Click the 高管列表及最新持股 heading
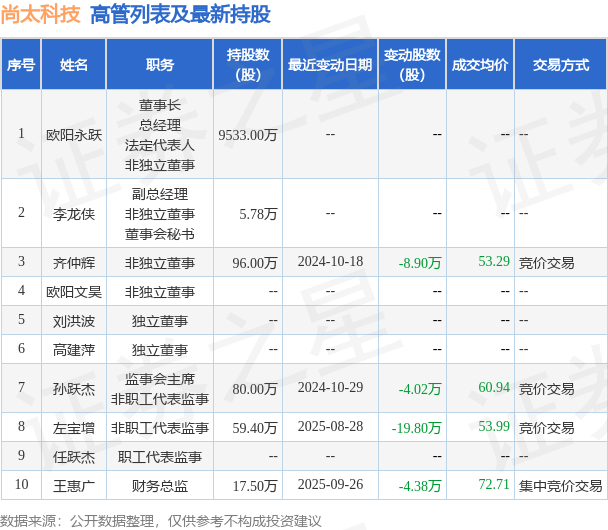Viewport: 608px width, 530px height. pyautogui.click(x=180, y=15)
